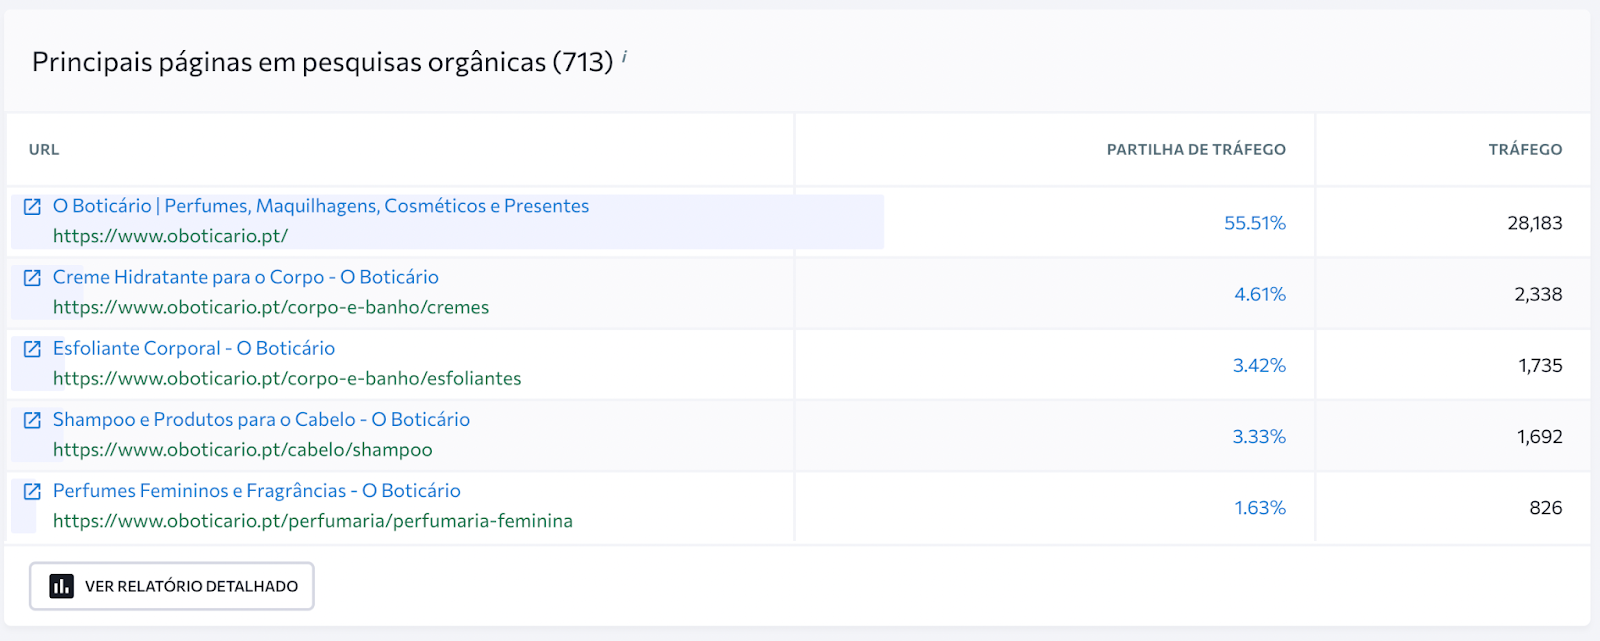Click the Ver Relatório Detalhado button
Image resolution: width=1600 pixels, height=641 pixels.
click(172, 586)
